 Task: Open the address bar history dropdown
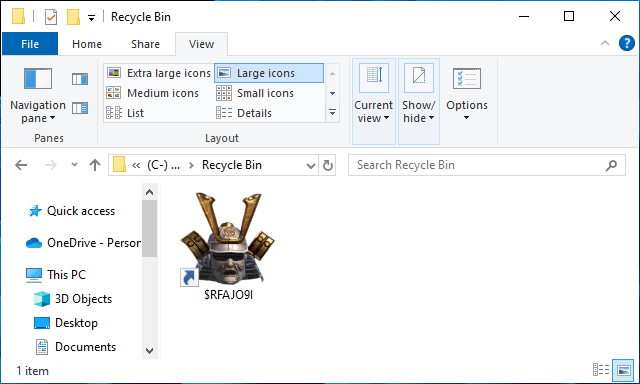click(x=311, y=165)
